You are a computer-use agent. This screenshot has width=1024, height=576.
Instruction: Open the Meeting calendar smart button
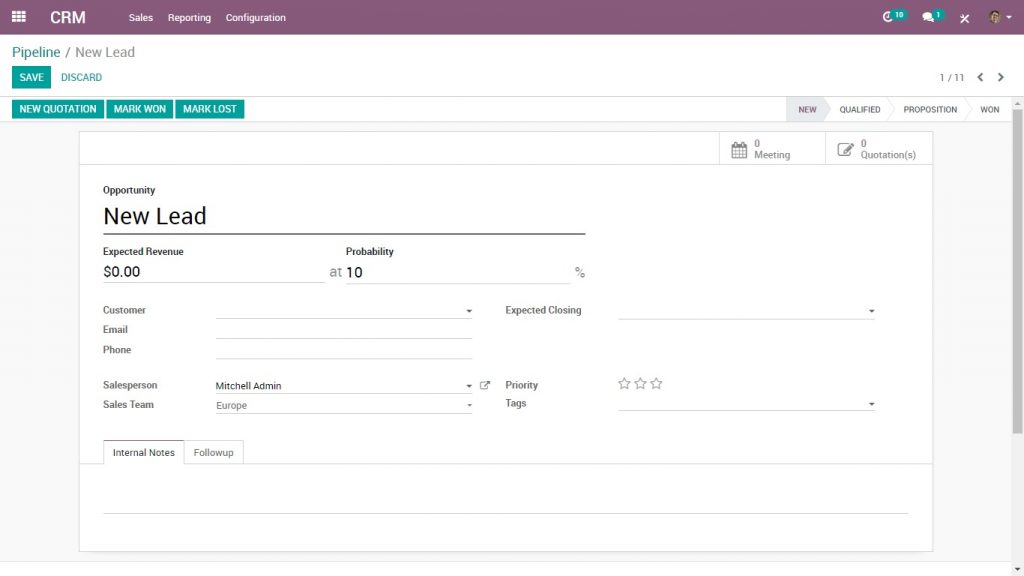(x=771, y=147)
